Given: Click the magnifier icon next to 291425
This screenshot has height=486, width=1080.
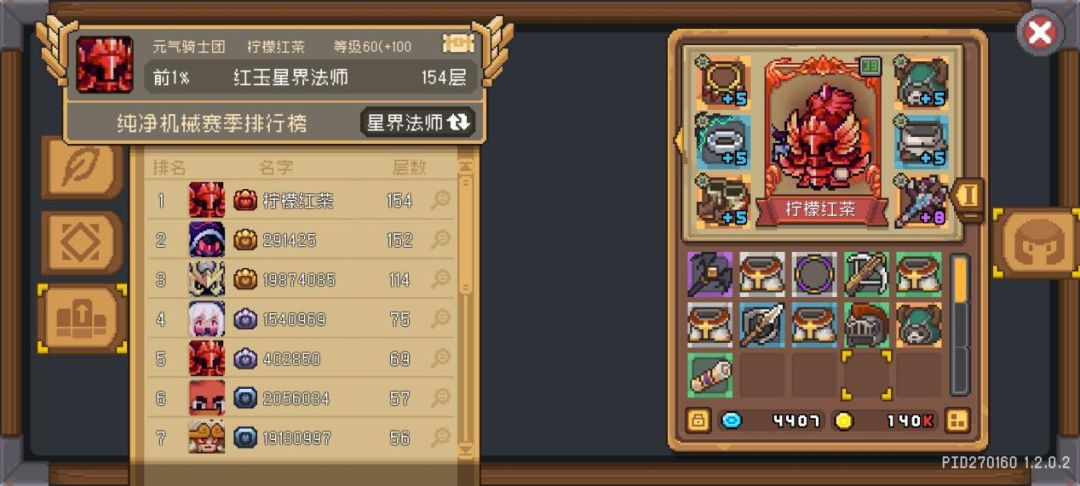Looking at the screenshot, I should tap(440, 240).
